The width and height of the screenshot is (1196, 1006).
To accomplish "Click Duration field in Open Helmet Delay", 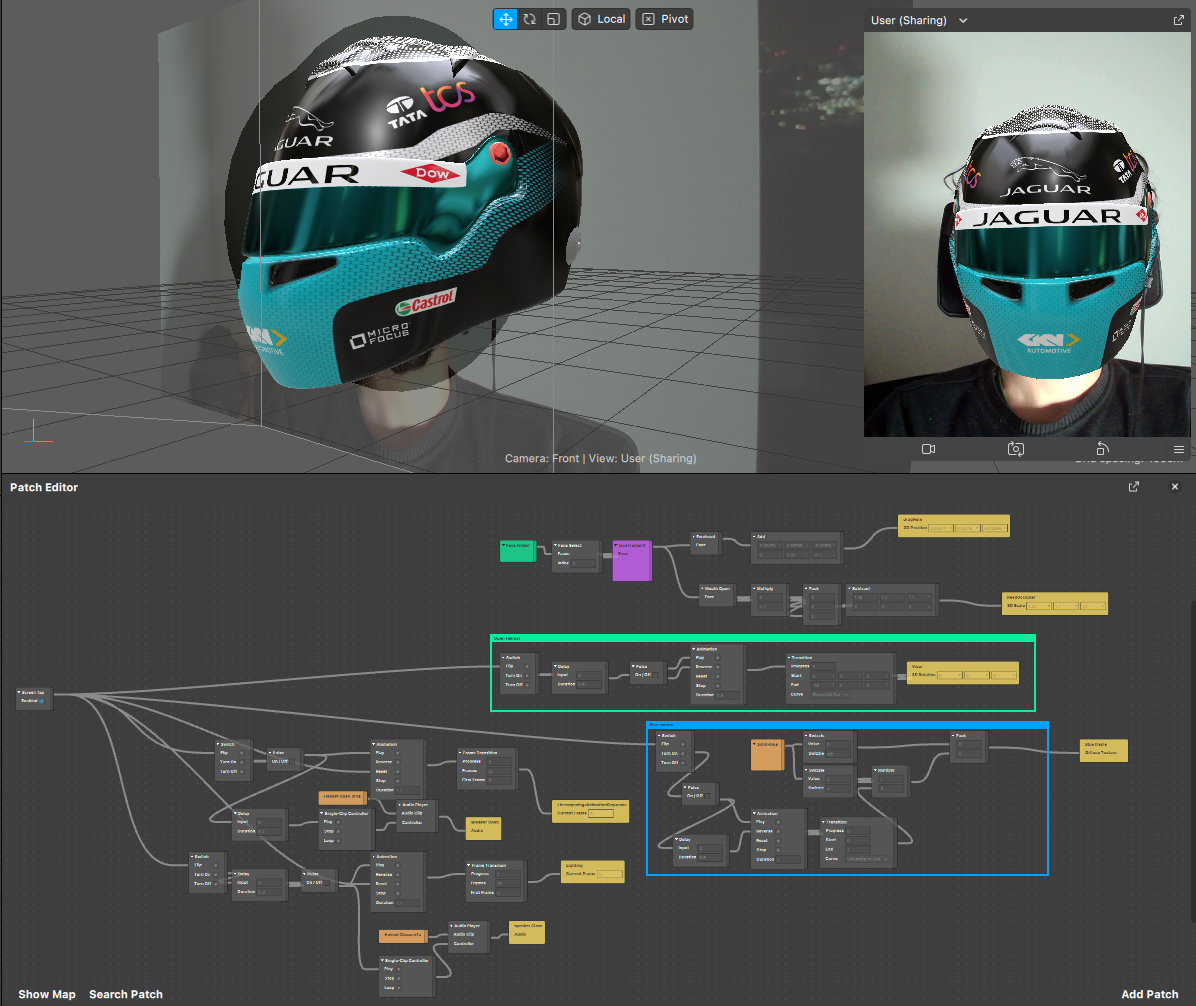I will click(589, 684).
